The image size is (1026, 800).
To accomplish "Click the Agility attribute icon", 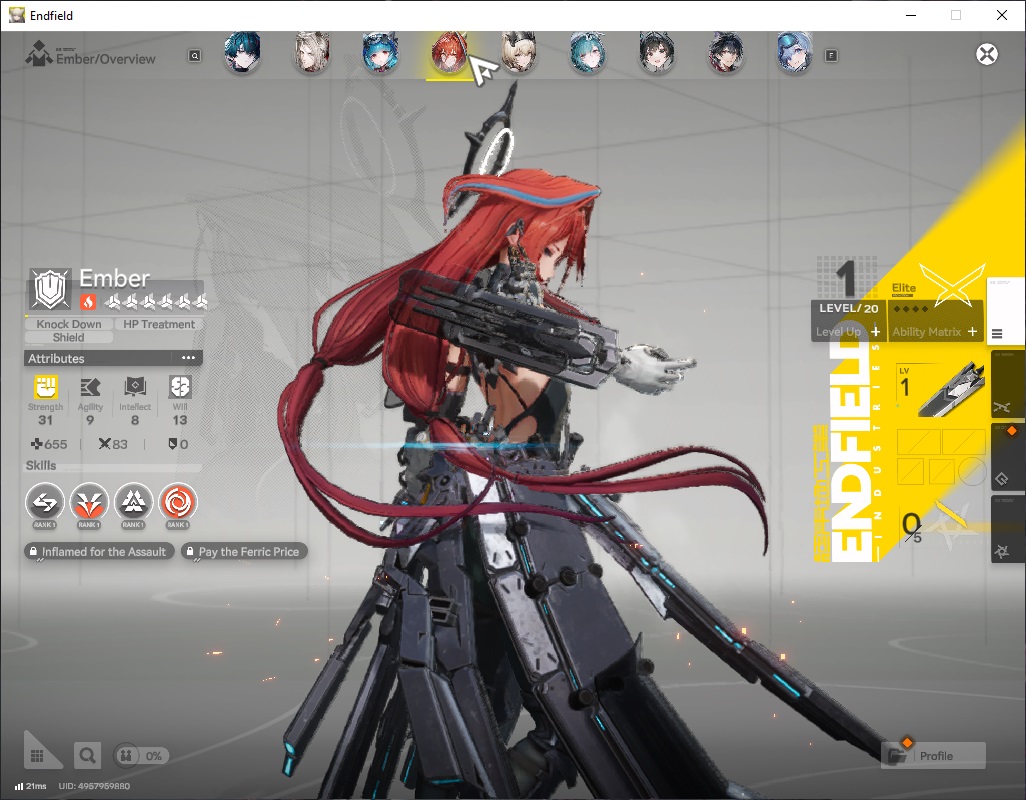I will tap(90, 387).
